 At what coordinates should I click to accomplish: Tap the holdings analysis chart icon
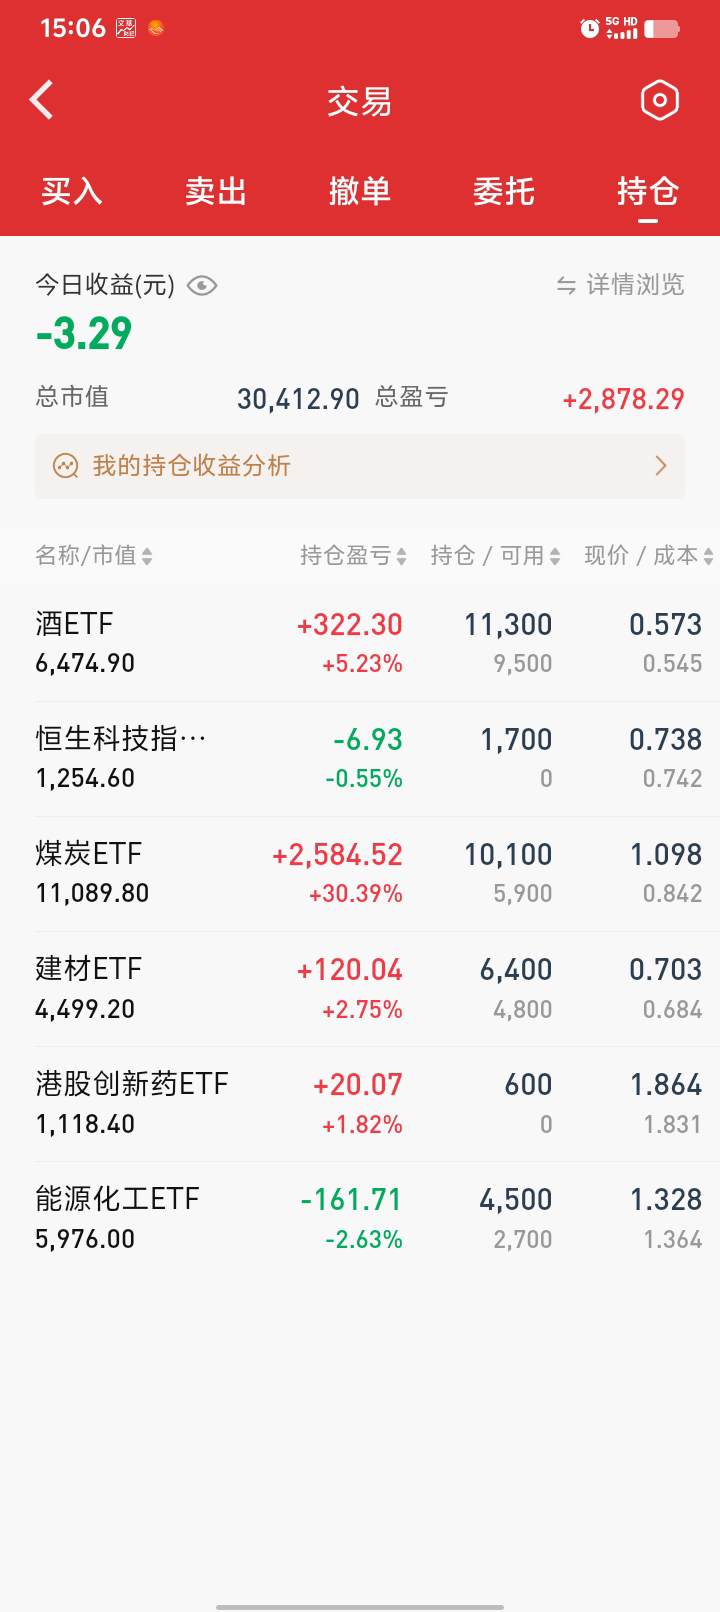pyautogui.click(x=66, y=466)
